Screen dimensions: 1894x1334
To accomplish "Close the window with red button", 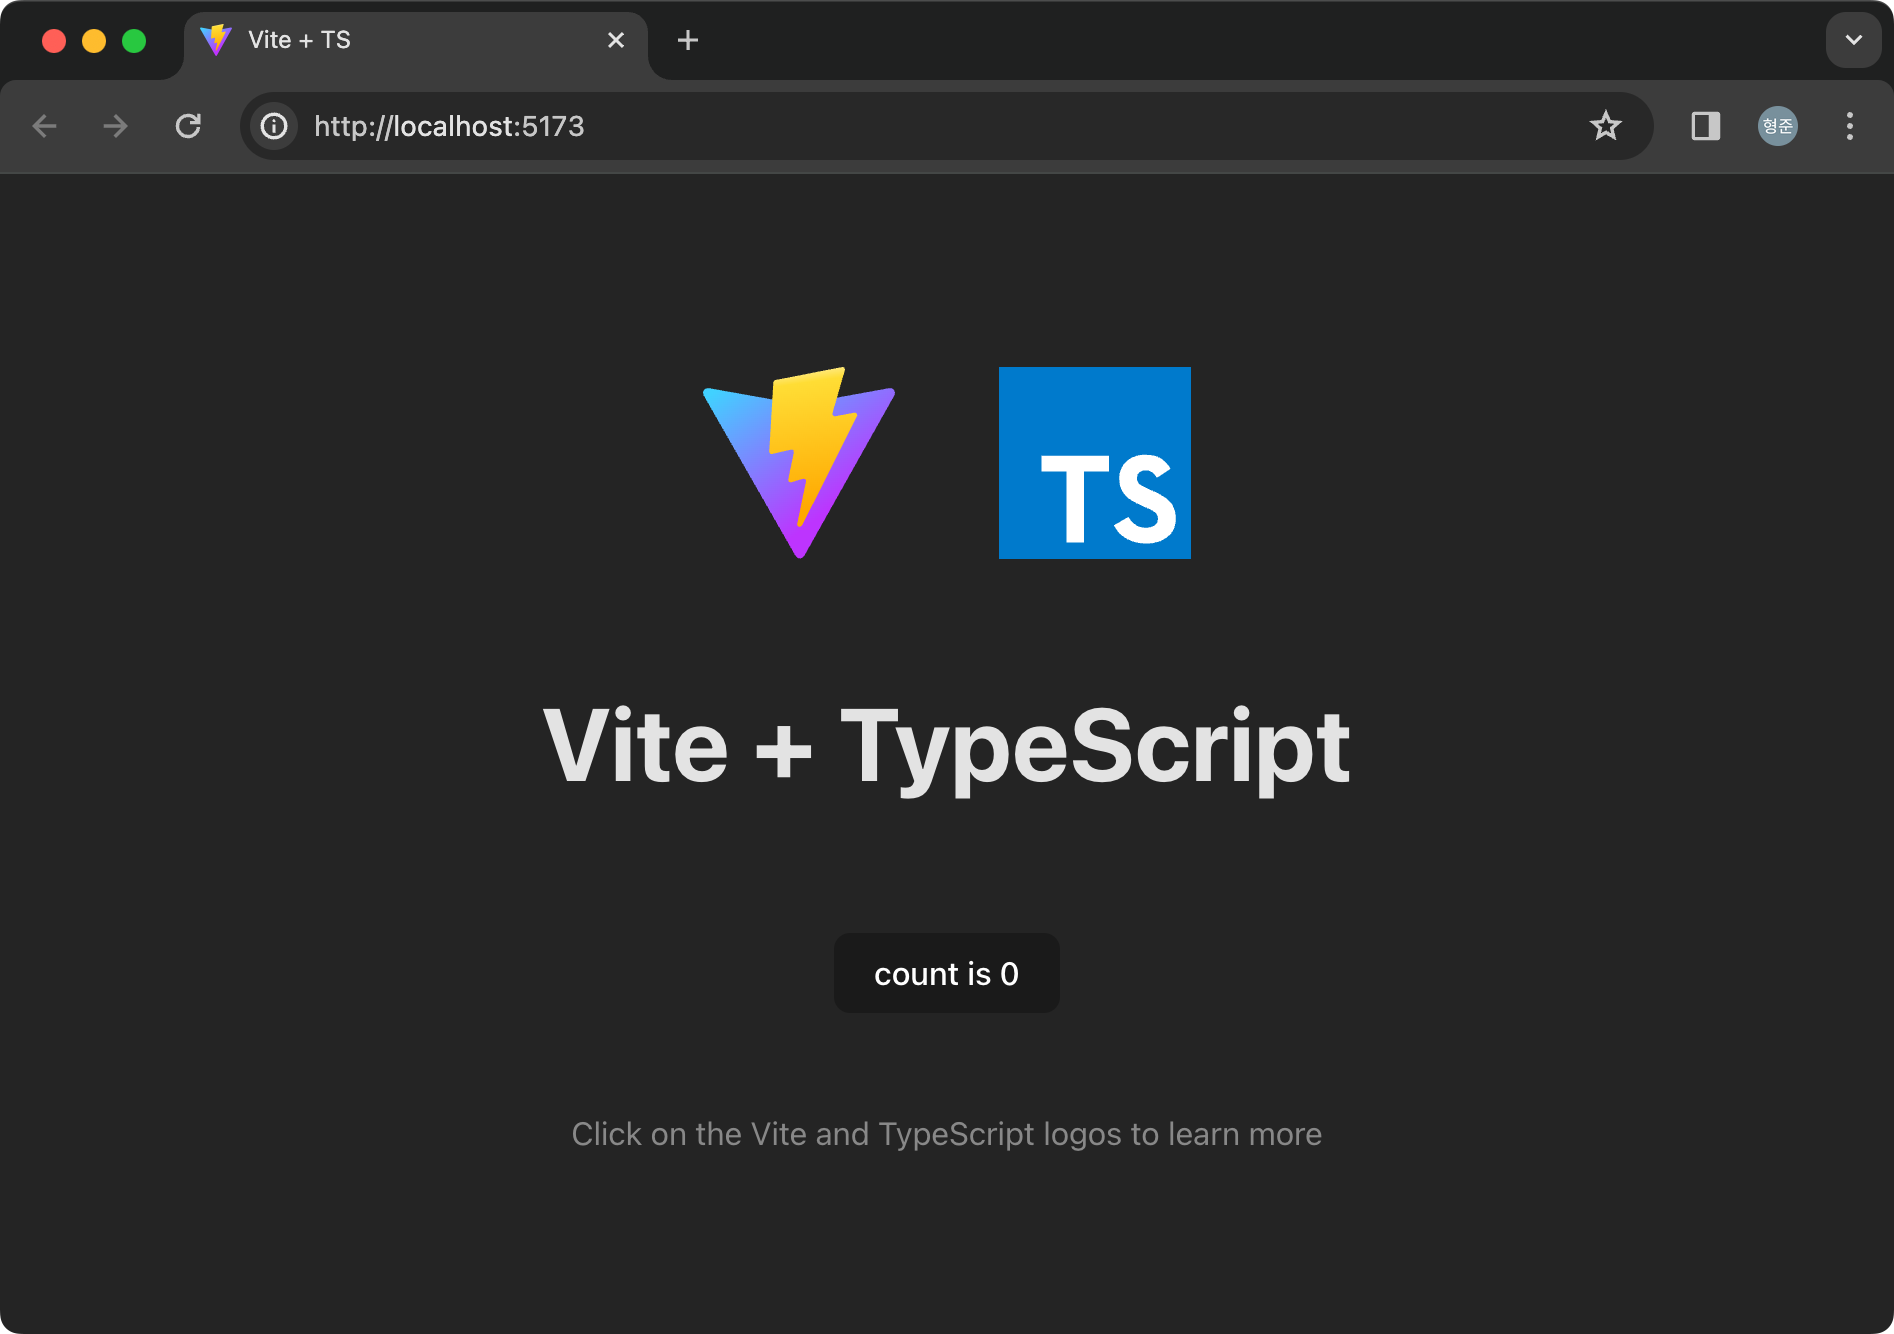I will [x=54, y=40].
